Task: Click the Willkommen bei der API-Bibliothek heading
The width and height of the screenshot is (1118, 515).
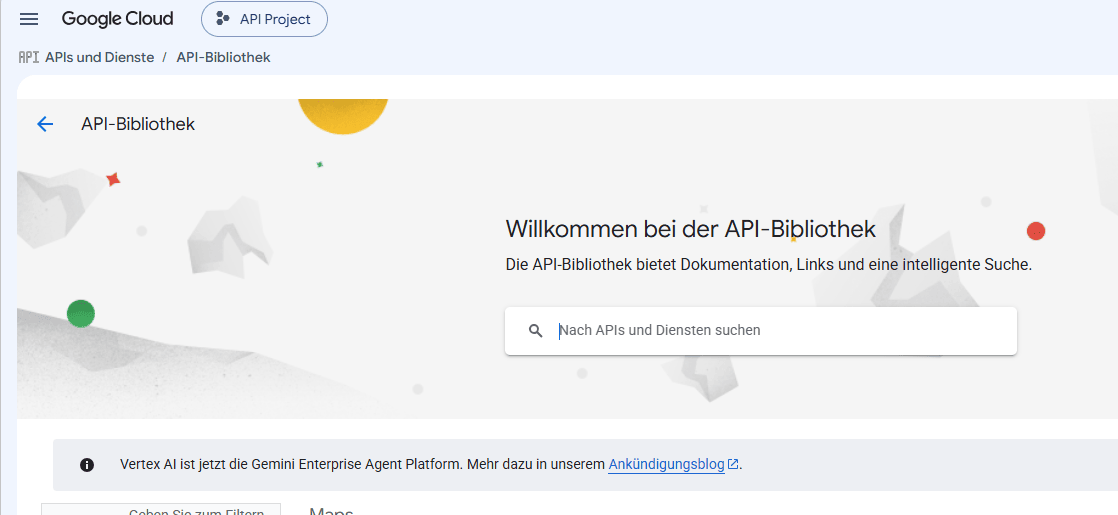Action: tap(690, 229)
